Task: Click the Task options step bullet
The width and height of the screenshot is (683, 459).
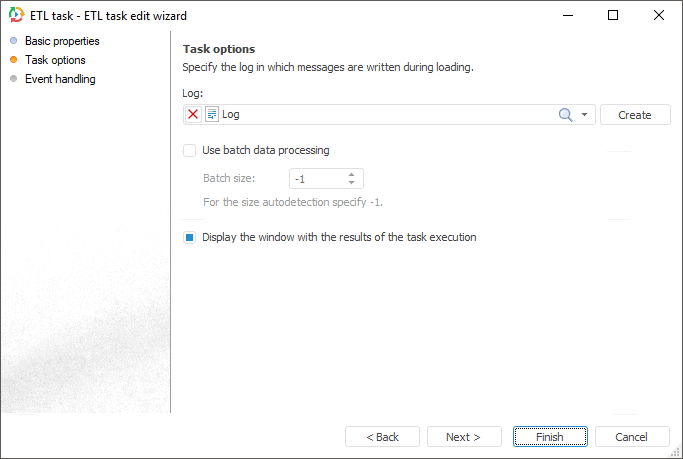Action: tap(14, 60)
